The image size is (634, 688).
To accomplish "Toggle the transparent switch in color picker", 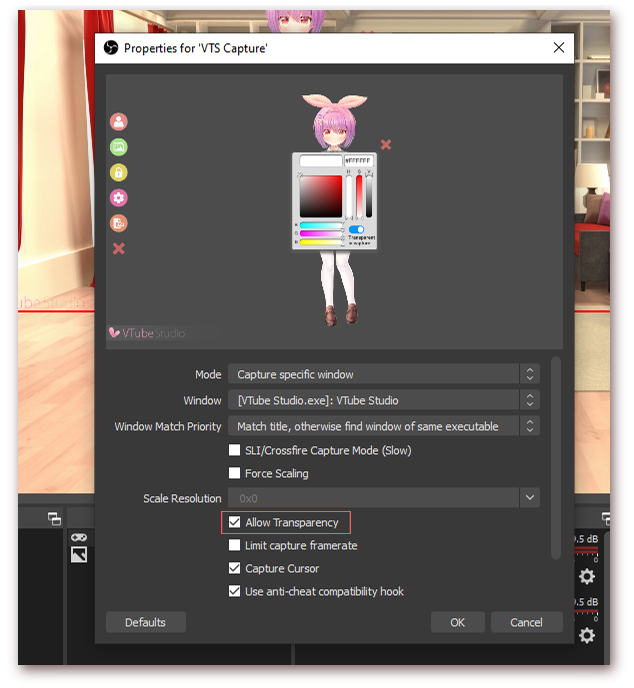I will pyautogui.click(x=356, y=229).
